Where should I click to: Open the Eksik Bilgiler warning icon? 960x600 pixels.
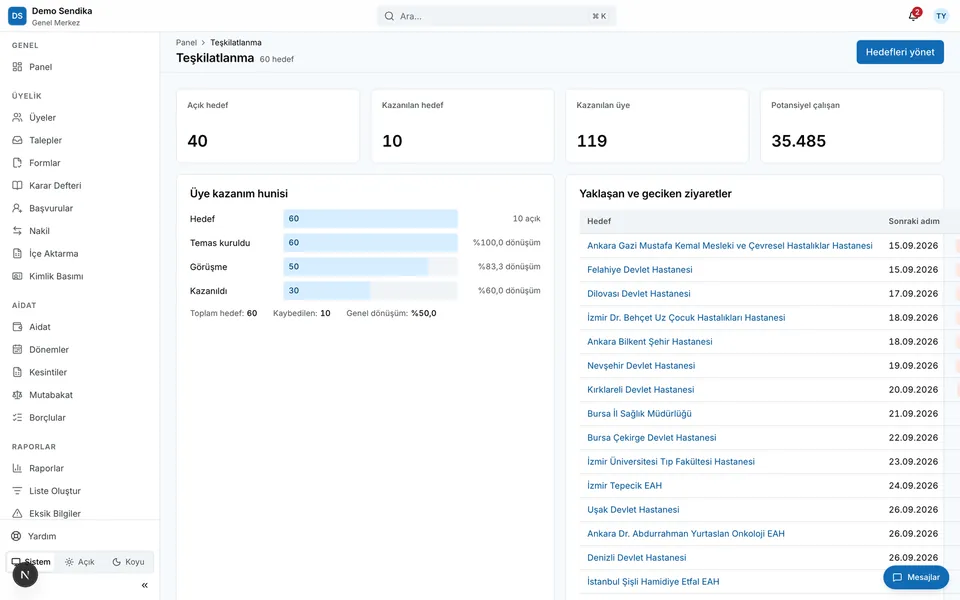tap(17, 513)
